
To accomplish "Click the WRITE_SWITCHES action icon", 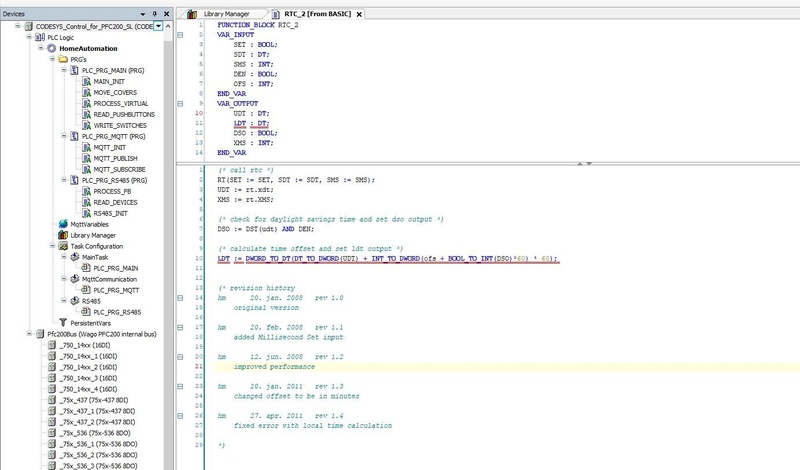I will 86,125.
